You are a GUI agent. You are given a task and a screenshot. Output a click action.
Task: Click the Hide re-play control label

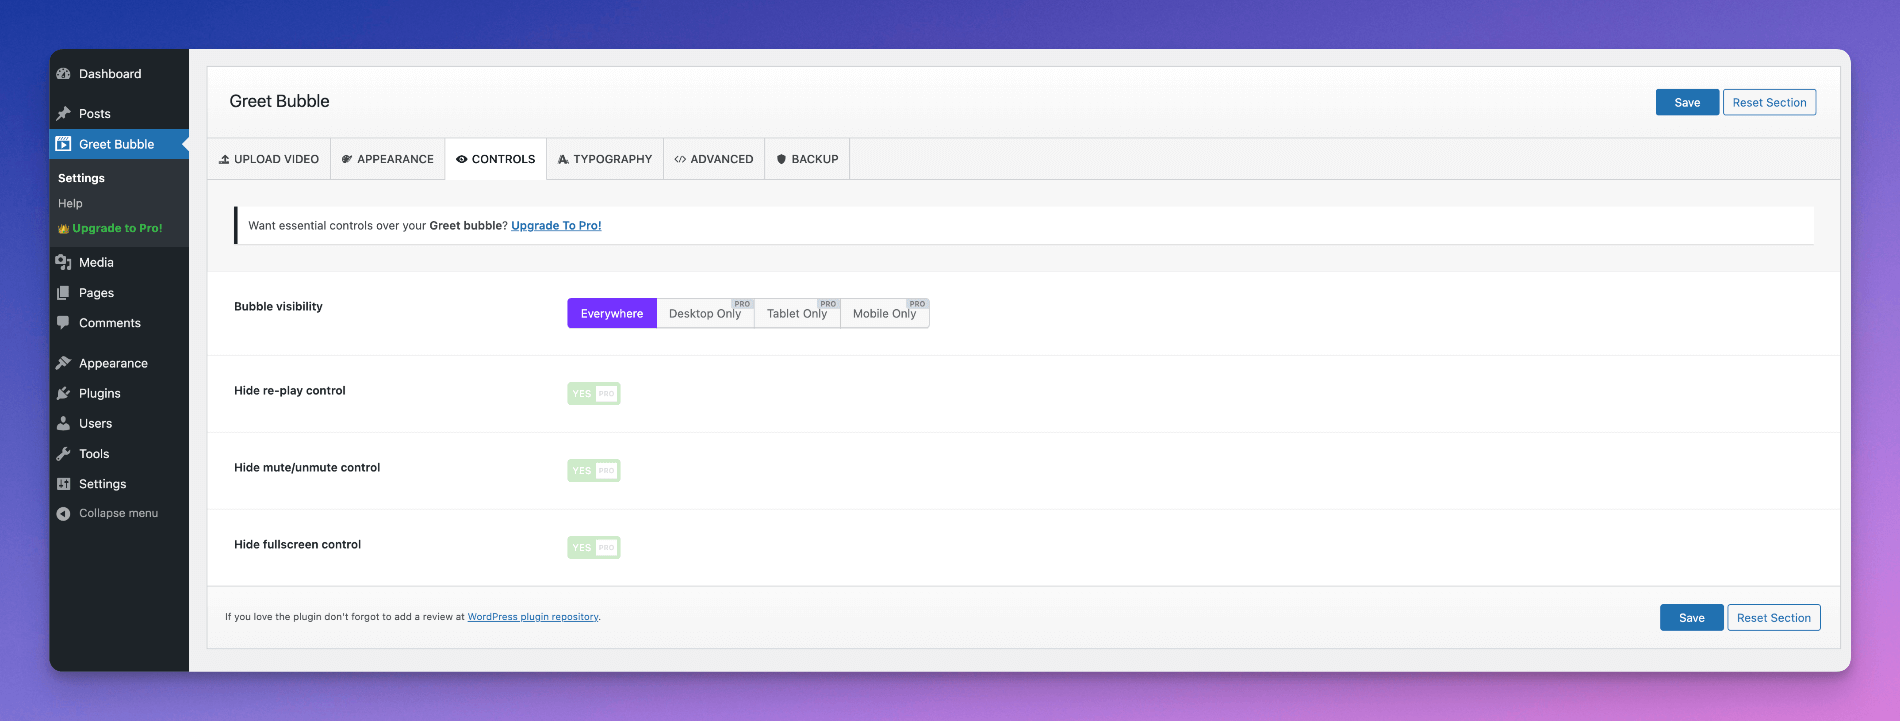[289, 390]
